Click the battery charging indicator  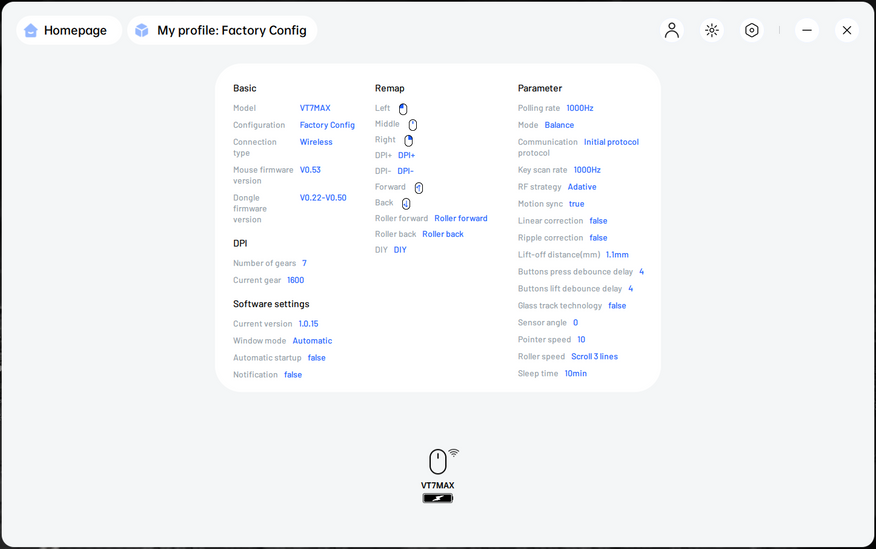(x=437, y=498)
